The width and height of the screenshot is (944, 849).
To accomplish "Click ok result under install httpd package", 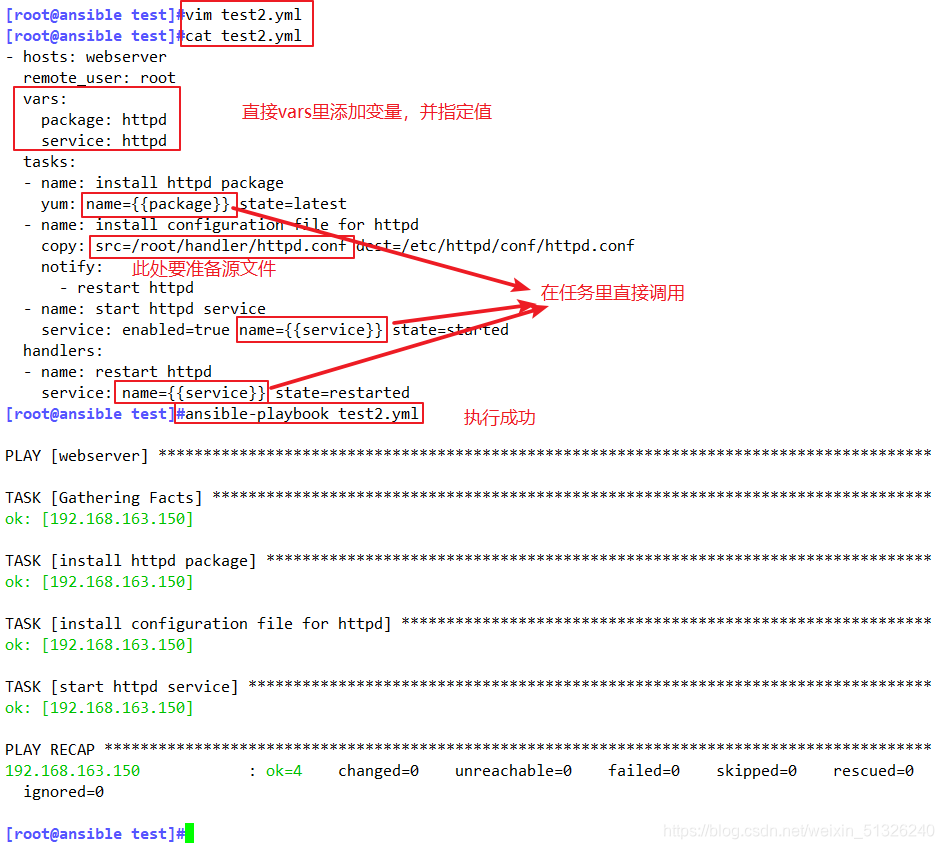I will tap(99, 582).
